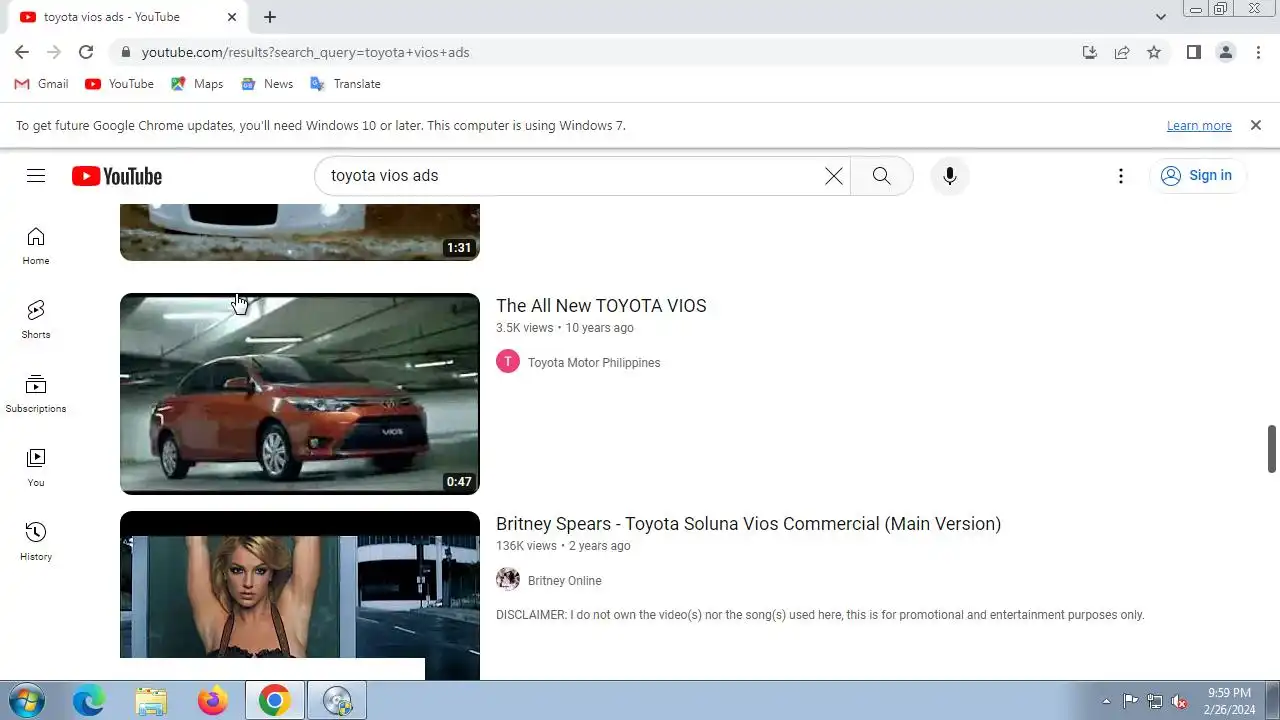Open Shorts in the sidebar

click(36, 320)
